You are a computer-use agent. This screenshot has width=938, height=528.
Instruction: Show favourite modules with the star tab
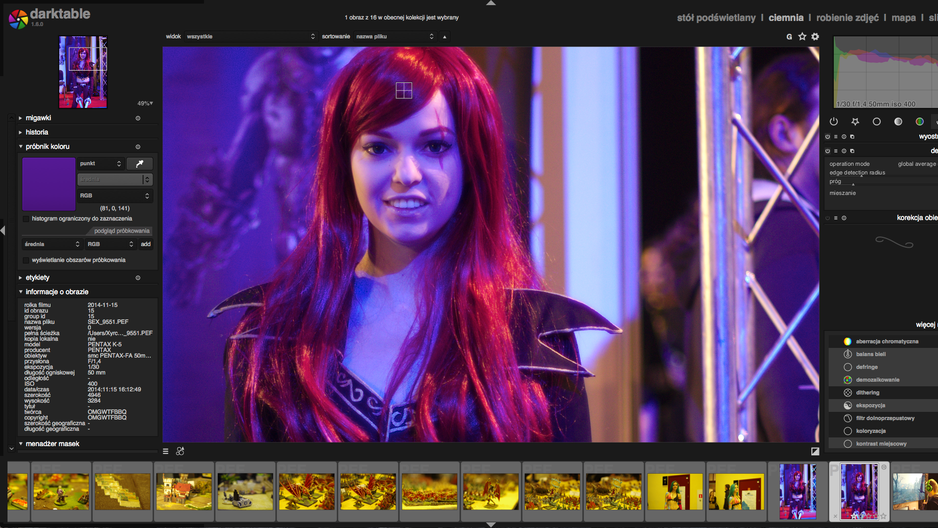coord(855,121)
